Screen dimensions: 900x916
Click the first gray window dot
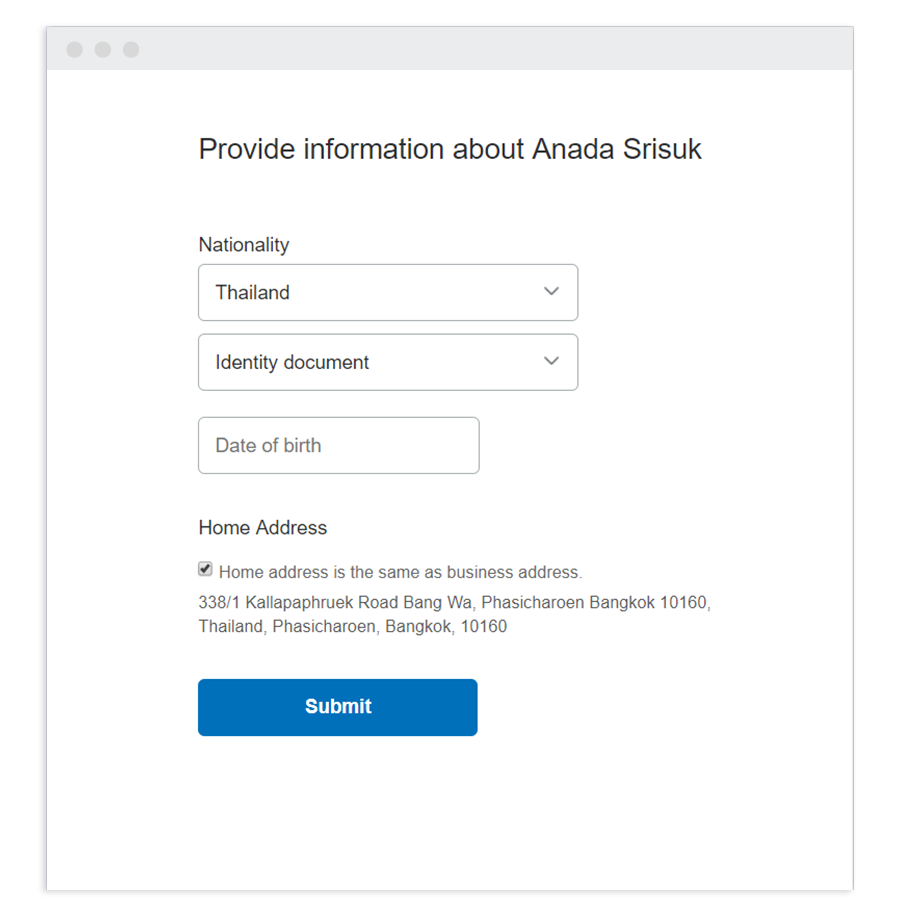click(x=75, y=50)
